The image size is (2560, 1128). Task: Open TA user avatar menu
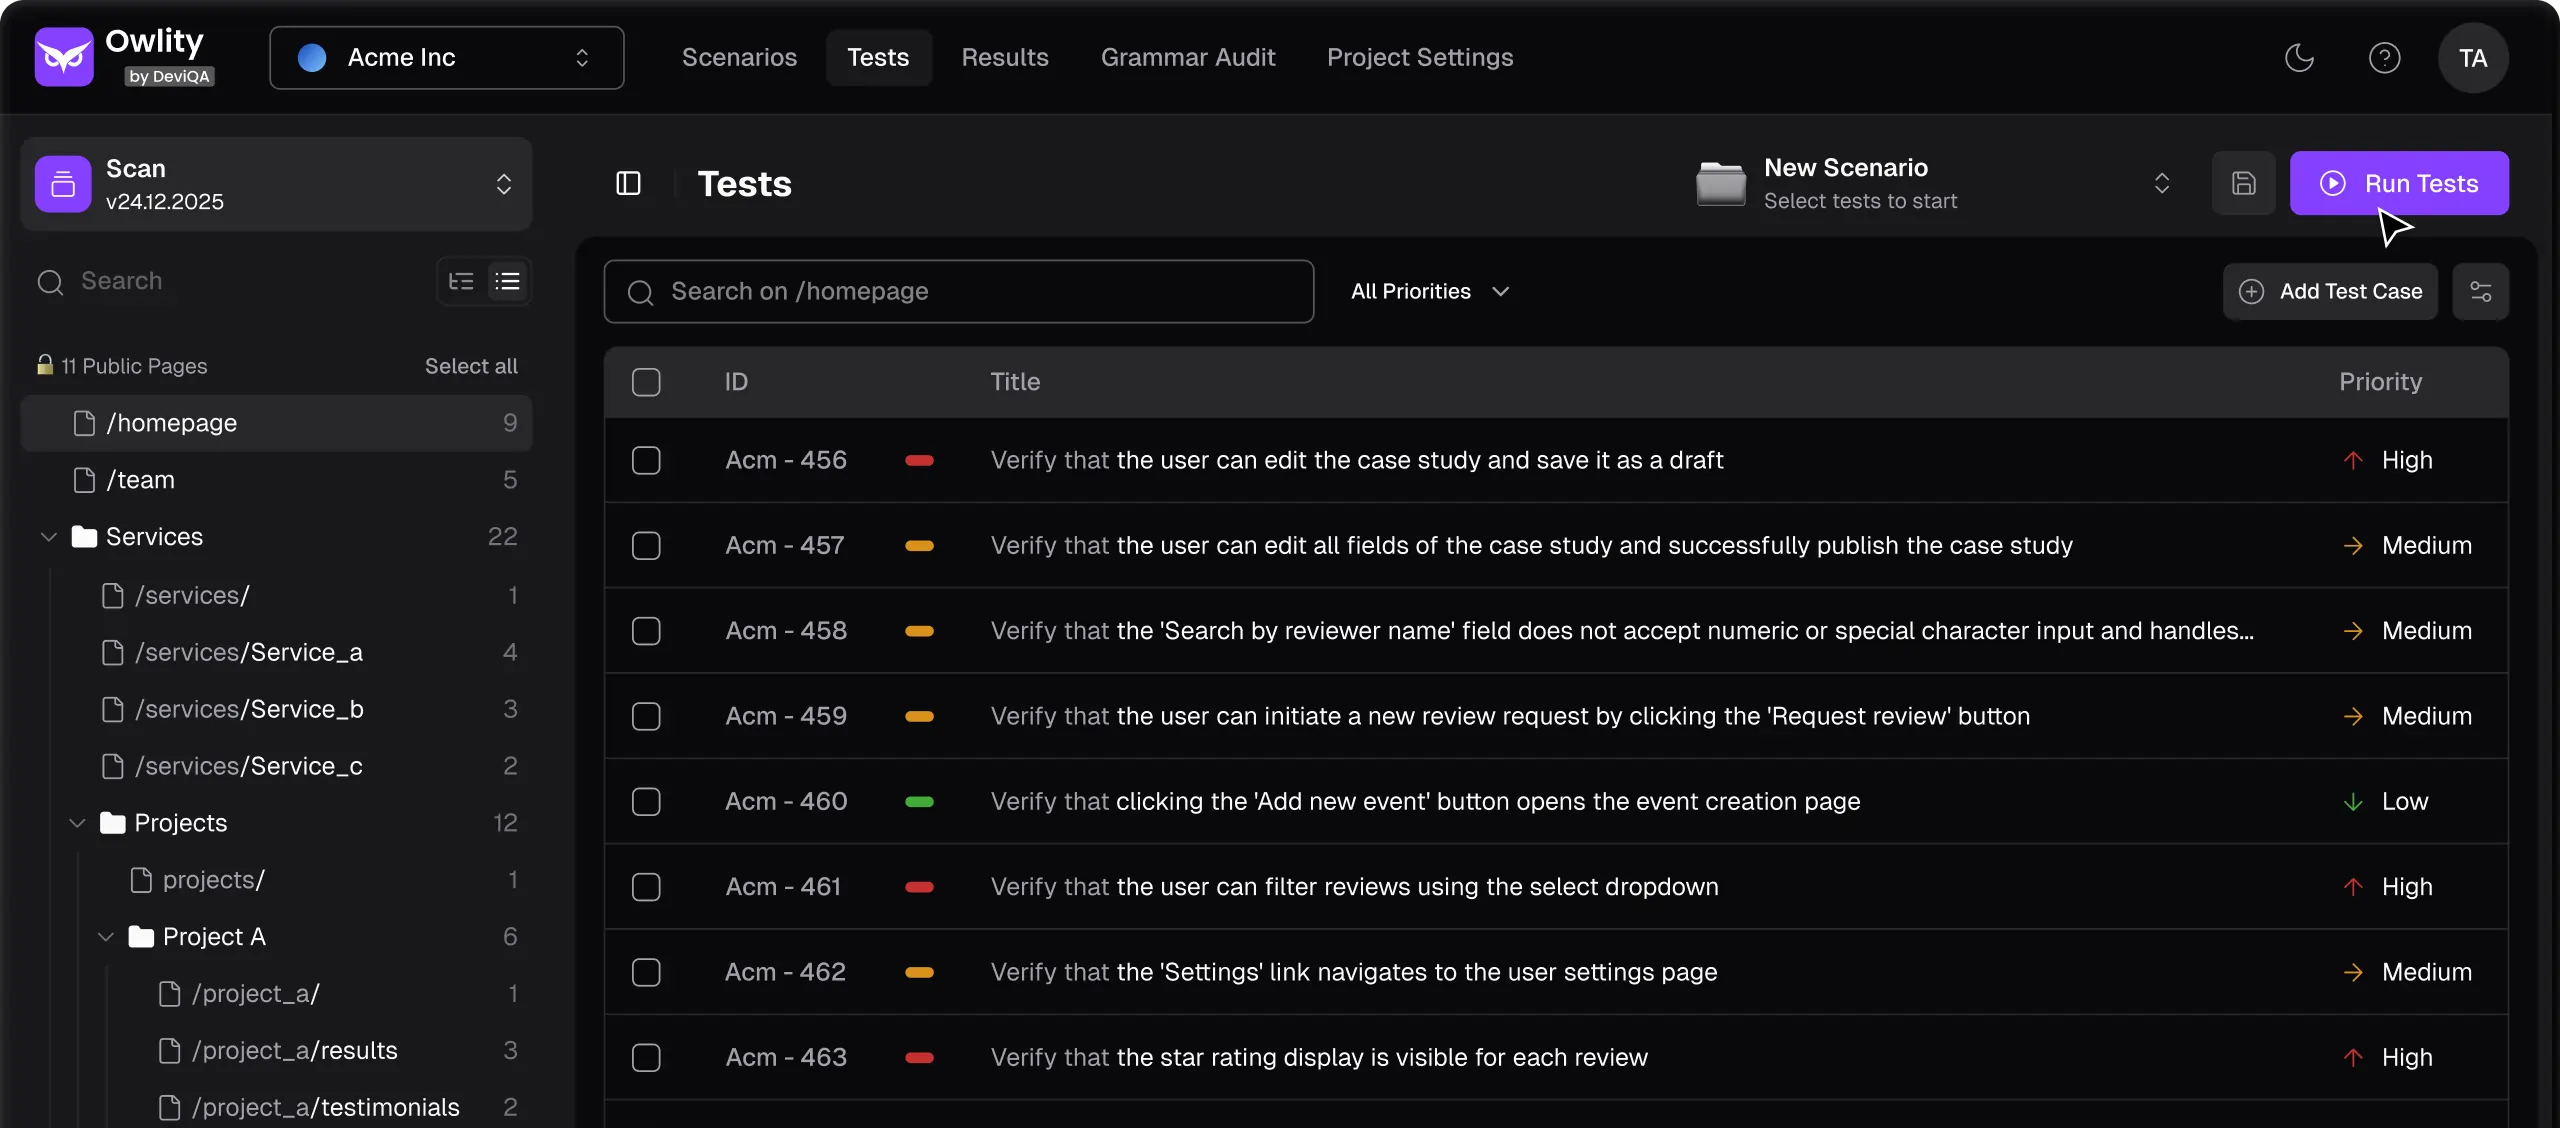(x=2473, y=58)
